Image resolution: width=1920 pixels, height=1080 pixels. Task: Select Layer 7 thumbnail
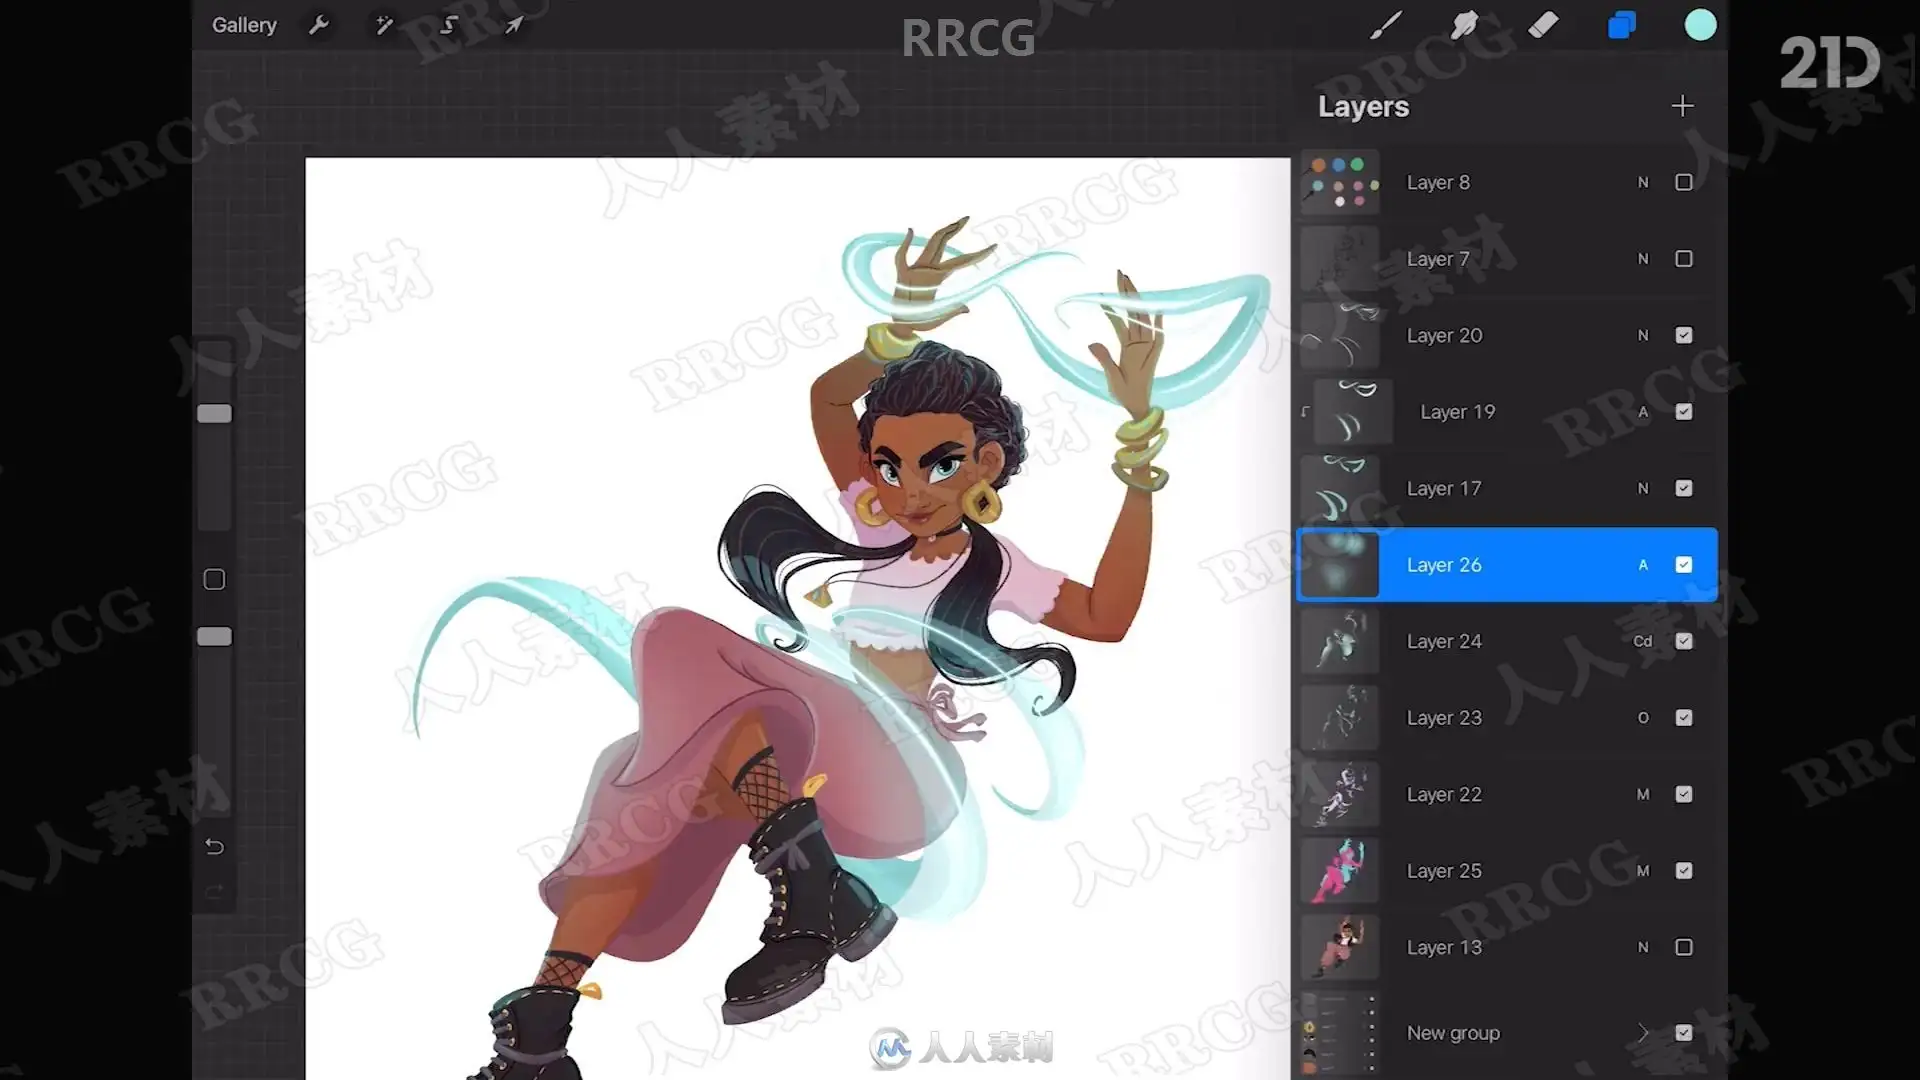tap(1340, 259)
